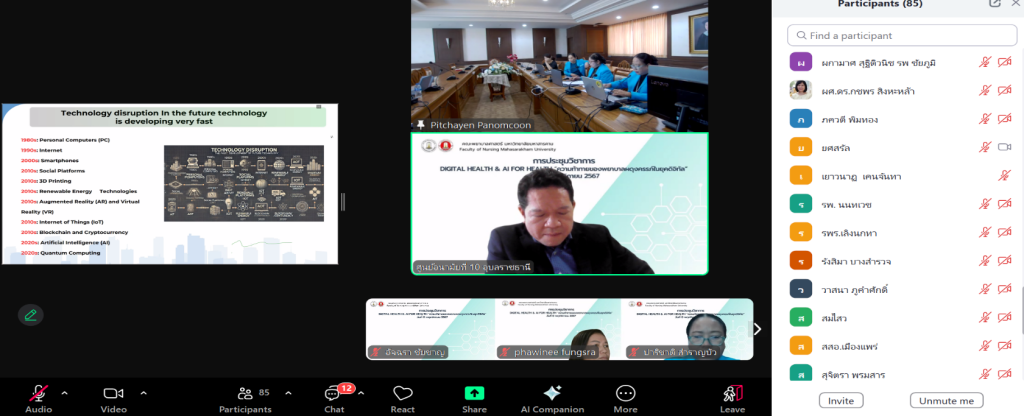Image resolution: width=1024 pixels, height=416 pixels.
Task: Click muted mic icon for สมไสว
Action: 985,317
